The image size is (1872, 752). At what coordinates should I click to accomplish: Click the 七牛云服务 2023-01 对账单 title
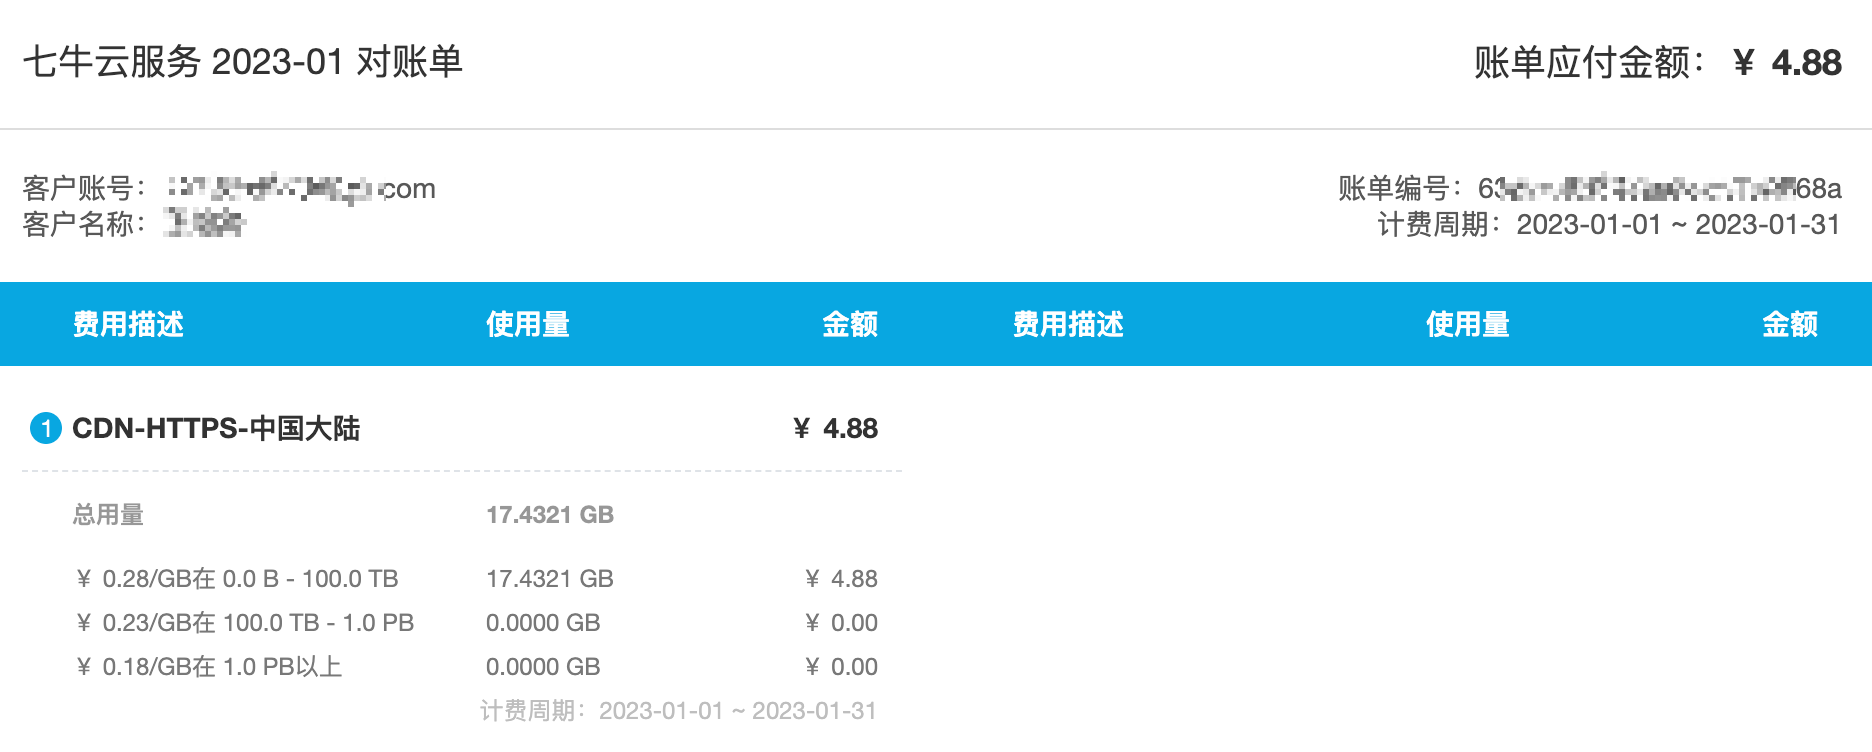[x=243, y=62]
